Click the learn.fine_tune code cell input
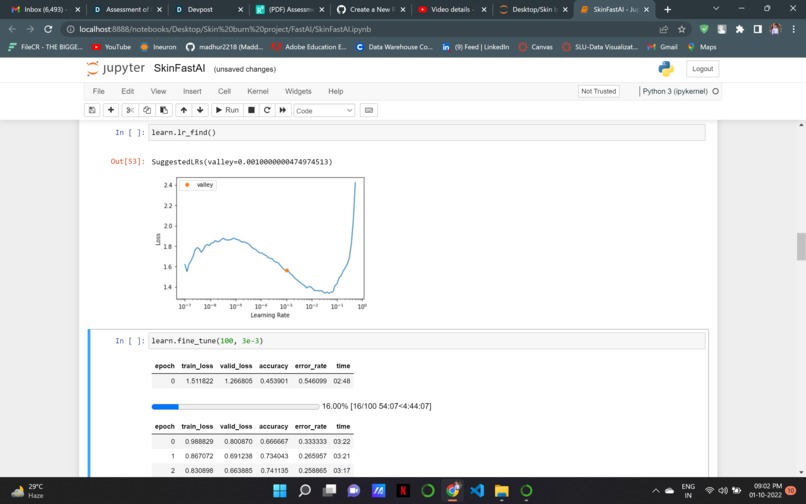Image resolution: width=806 pixels, height=504 pixels. pyautogui.click(x=427, y=340)
